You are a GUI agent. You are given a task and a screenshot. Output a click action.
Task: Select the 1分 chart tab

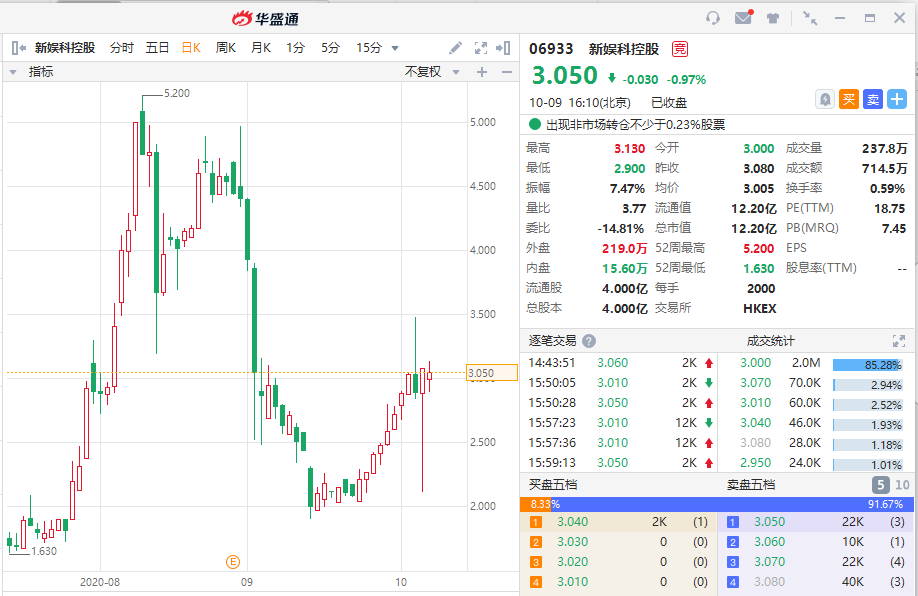(x=295, y=48)
